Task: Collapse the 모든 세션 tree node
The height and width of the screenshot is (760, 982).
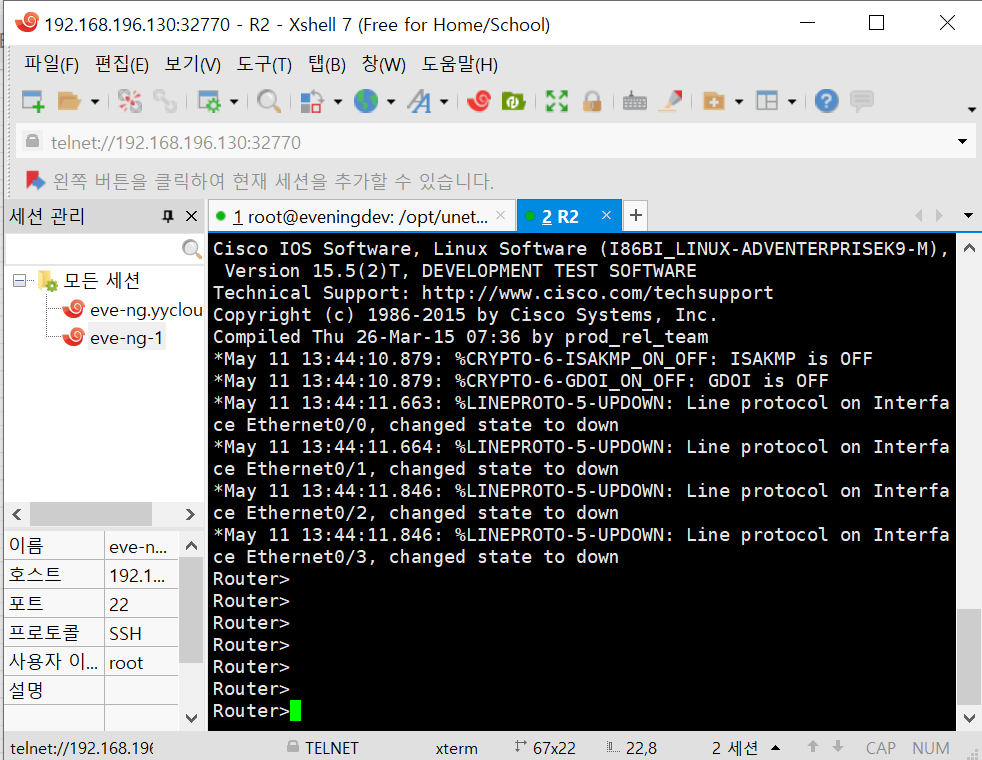Action: tap(19, 280)
